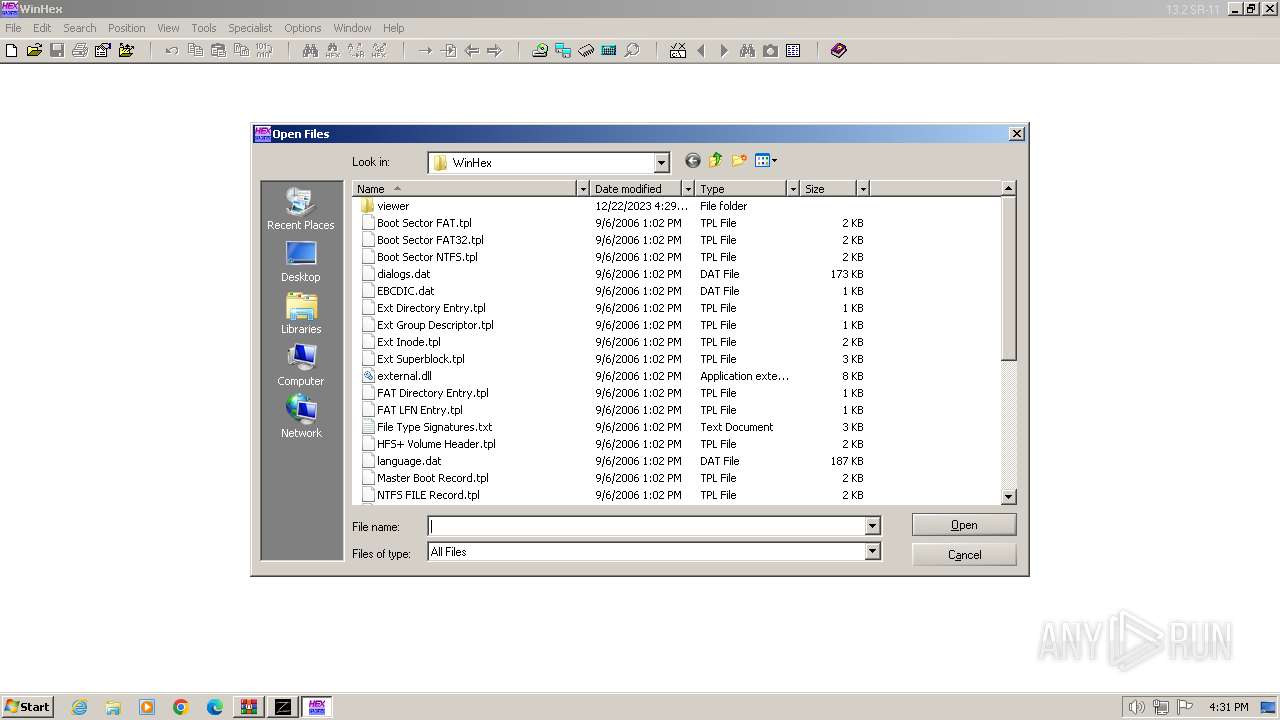1280x720 pixels.
Task: Open Libraries in the places sidebar
Action: point(301,313)
